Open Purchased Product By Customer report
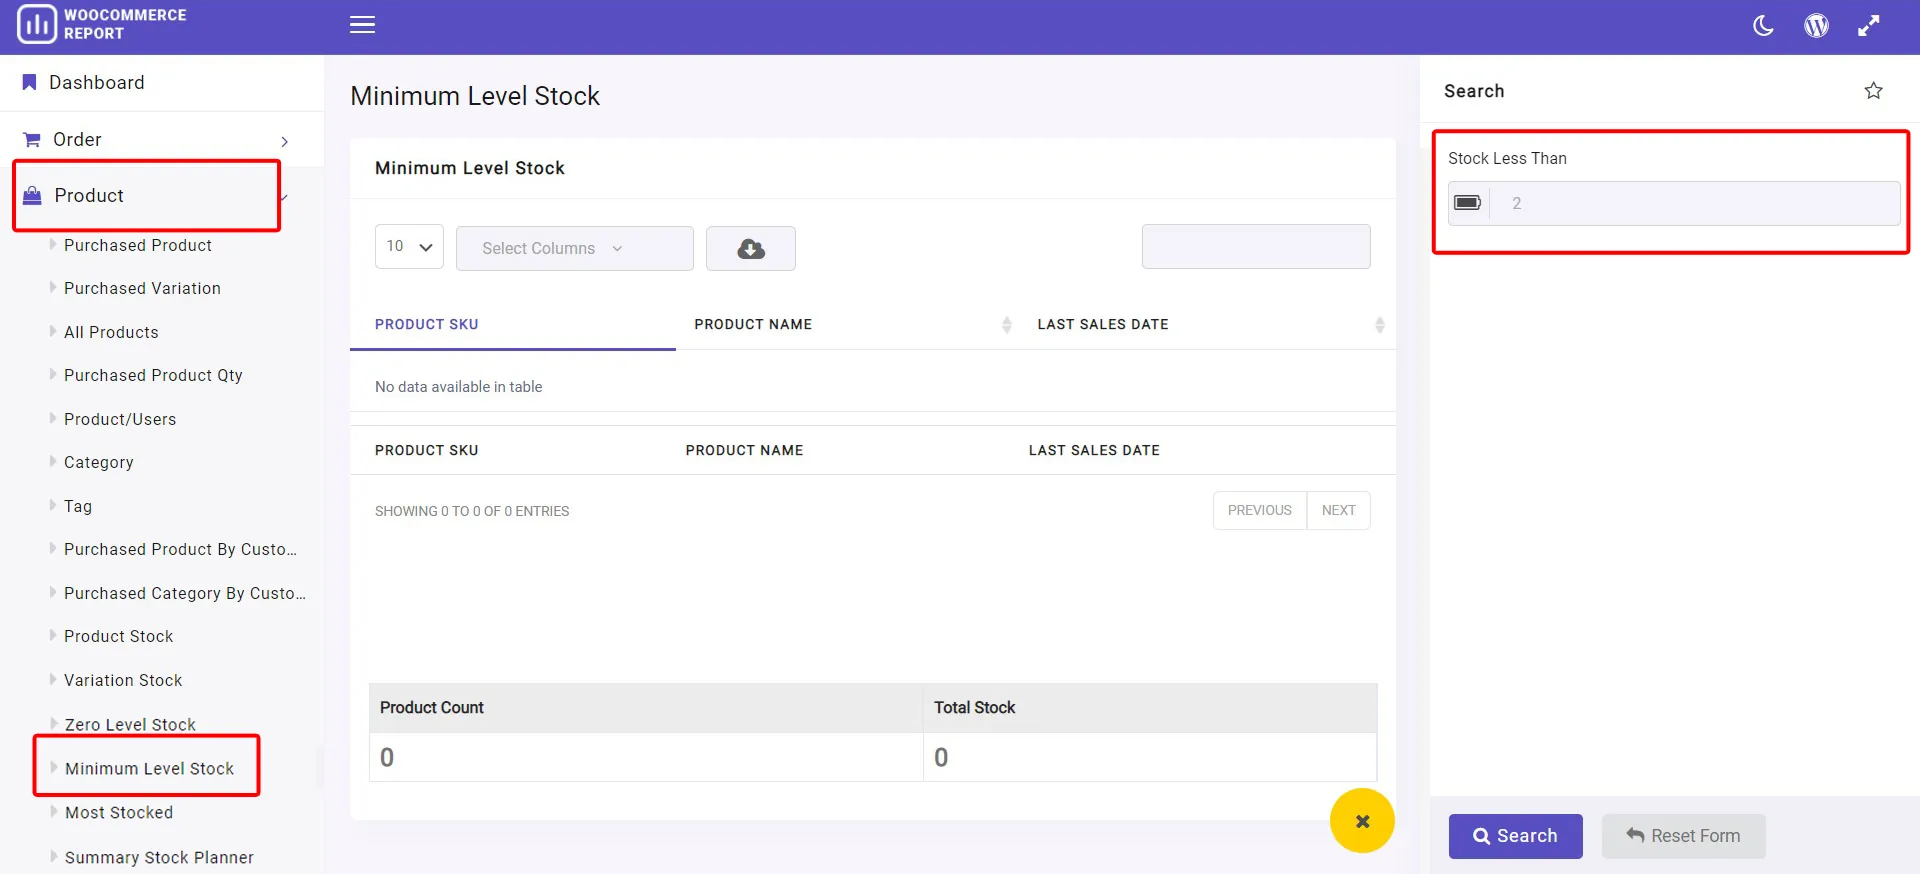This screenshot has width=1920, height=874. 180,549
